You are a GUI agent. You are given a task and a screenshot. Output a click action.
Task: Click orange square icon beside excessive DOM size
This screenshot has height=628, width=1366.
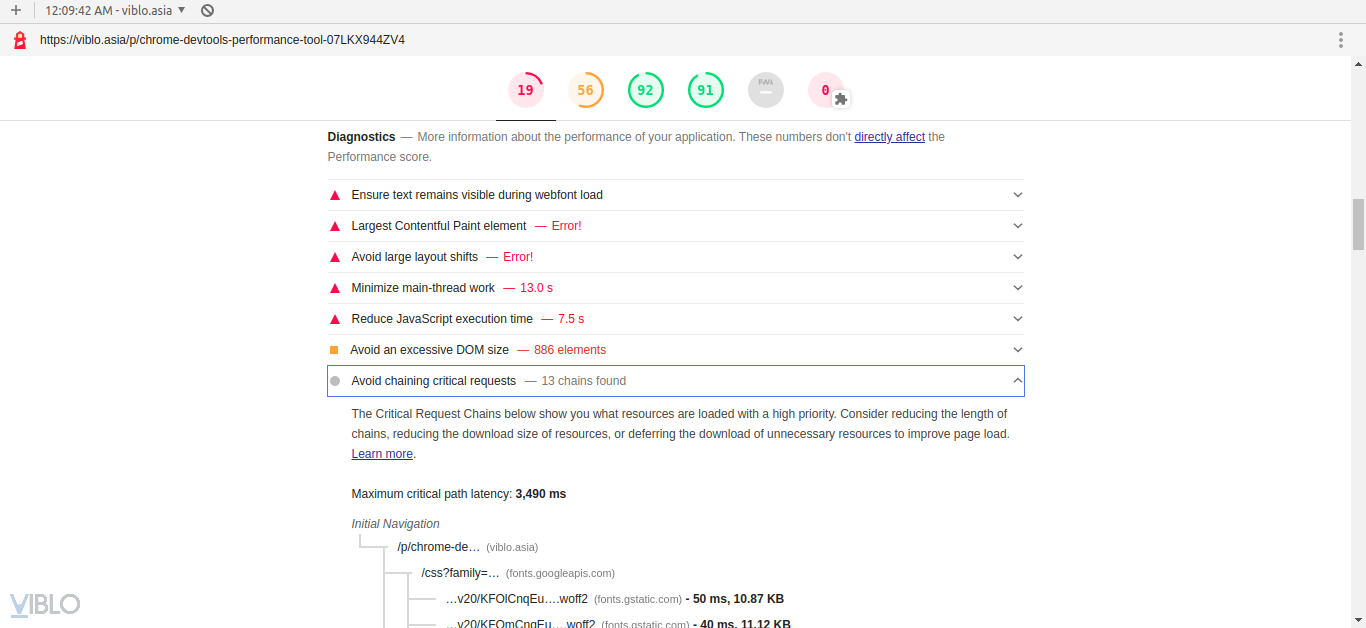click(x=334, y=350)
